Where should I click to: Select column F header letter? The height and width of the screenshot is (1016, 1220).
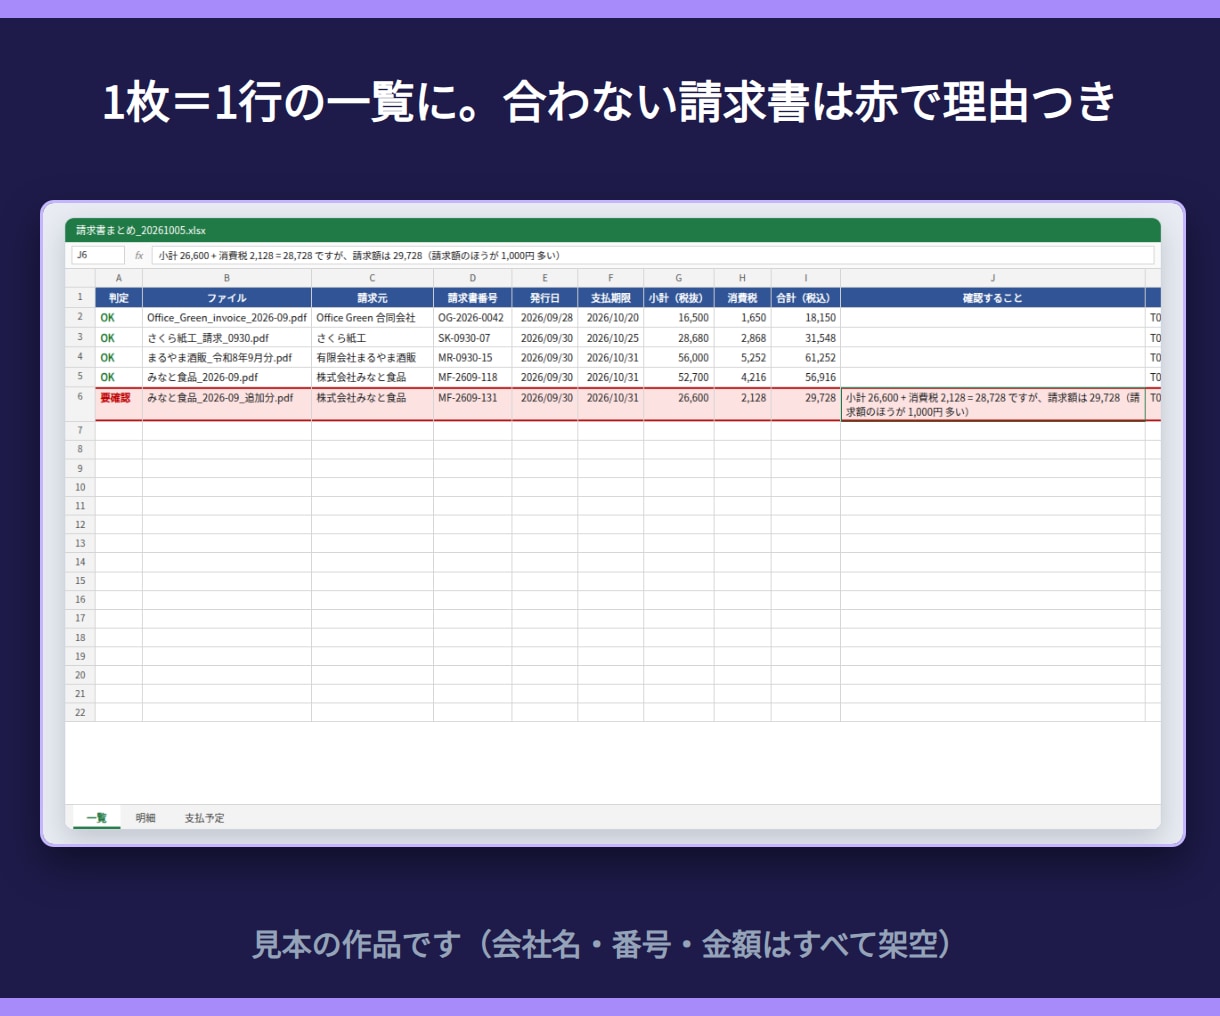[611, 278]
